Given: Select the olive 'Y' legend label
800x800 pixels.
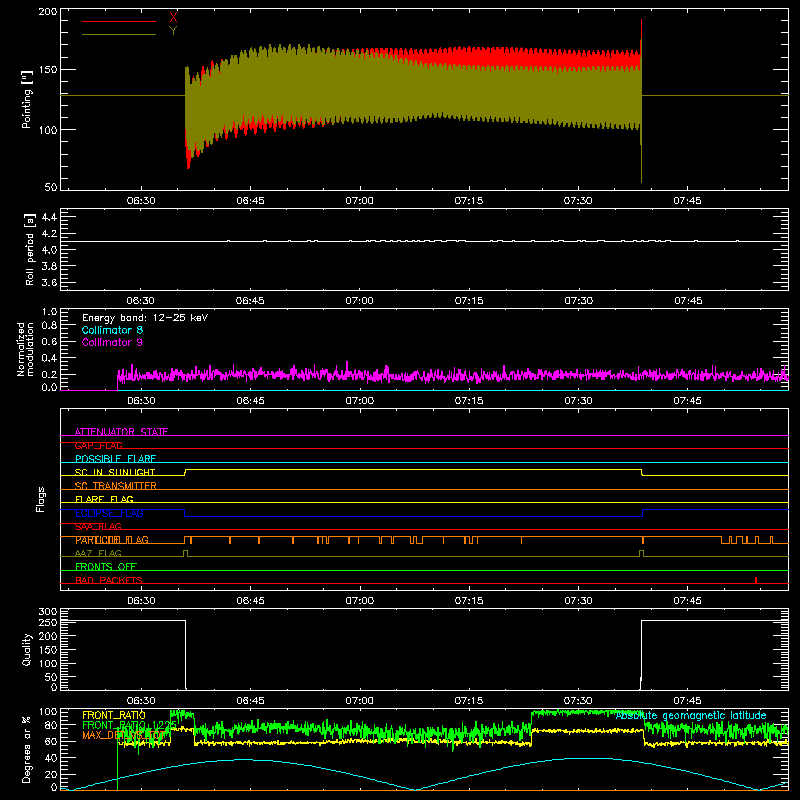Looking at the screenshot, I should [173, 31].
